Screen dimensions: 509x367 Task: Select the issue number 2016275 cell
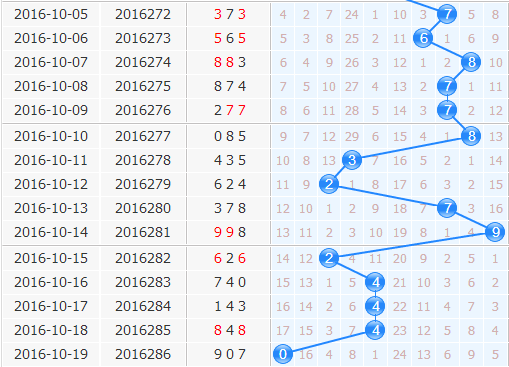143,86
